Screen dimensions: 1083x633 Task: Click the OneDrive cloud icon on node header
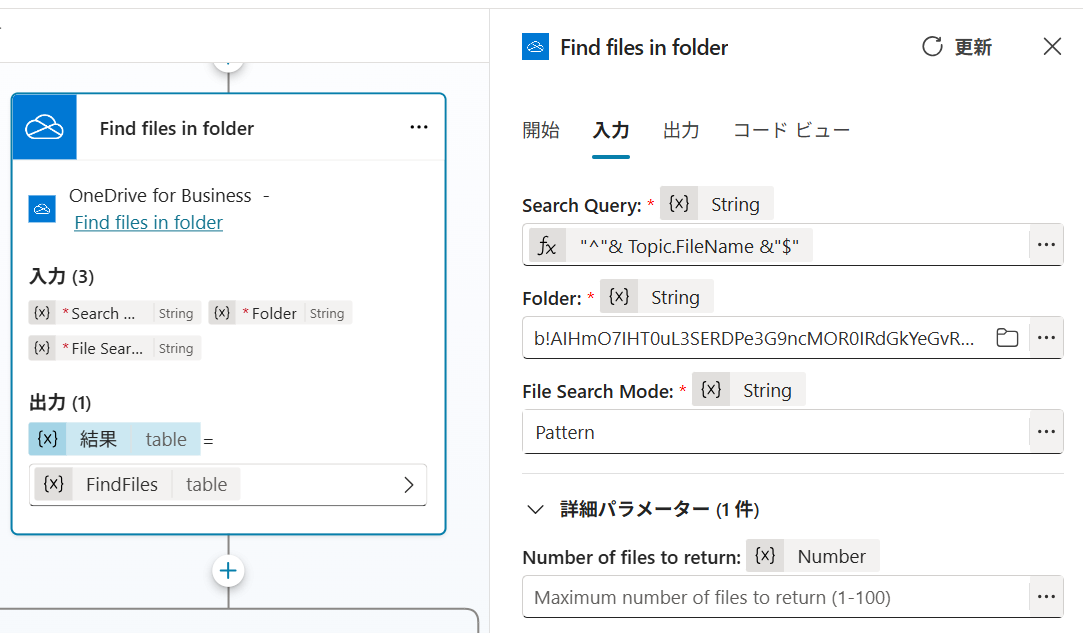(44, 127)
